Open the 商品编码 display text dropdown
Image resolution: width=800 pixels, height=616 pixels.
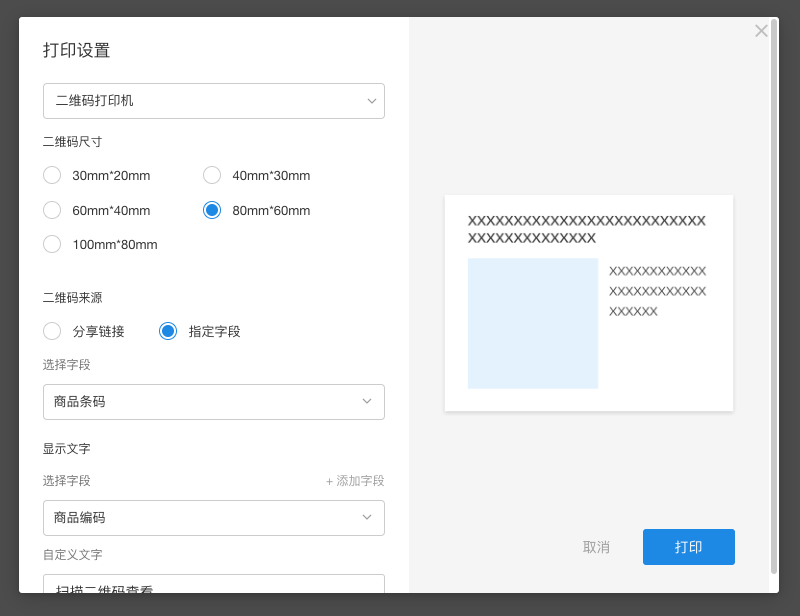tap(213, 517)
